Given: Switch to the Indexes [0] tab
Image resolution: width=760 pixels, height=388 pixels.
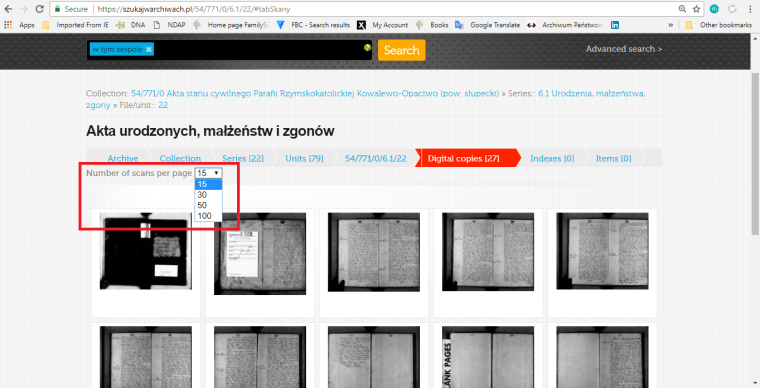Looking at the screenshot, I should coord(552,158).
